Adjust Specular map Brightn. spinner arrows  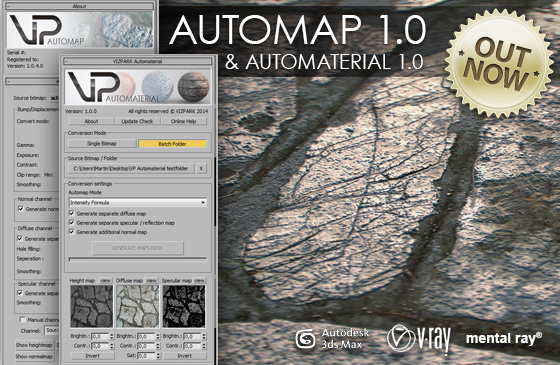tap(204, 336)
